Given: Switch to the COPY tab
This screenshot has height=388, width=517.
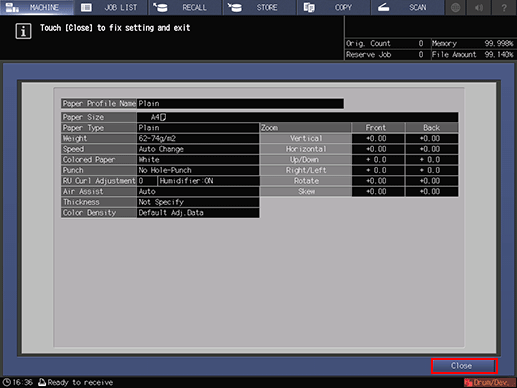Looking at the screenshot, I should click(334, 7).
